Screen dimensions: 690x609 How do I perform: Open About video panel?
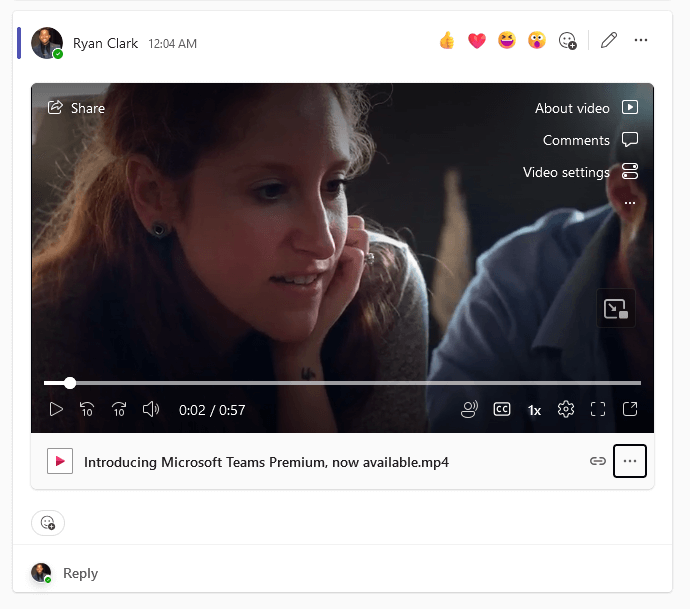[586, 108]
